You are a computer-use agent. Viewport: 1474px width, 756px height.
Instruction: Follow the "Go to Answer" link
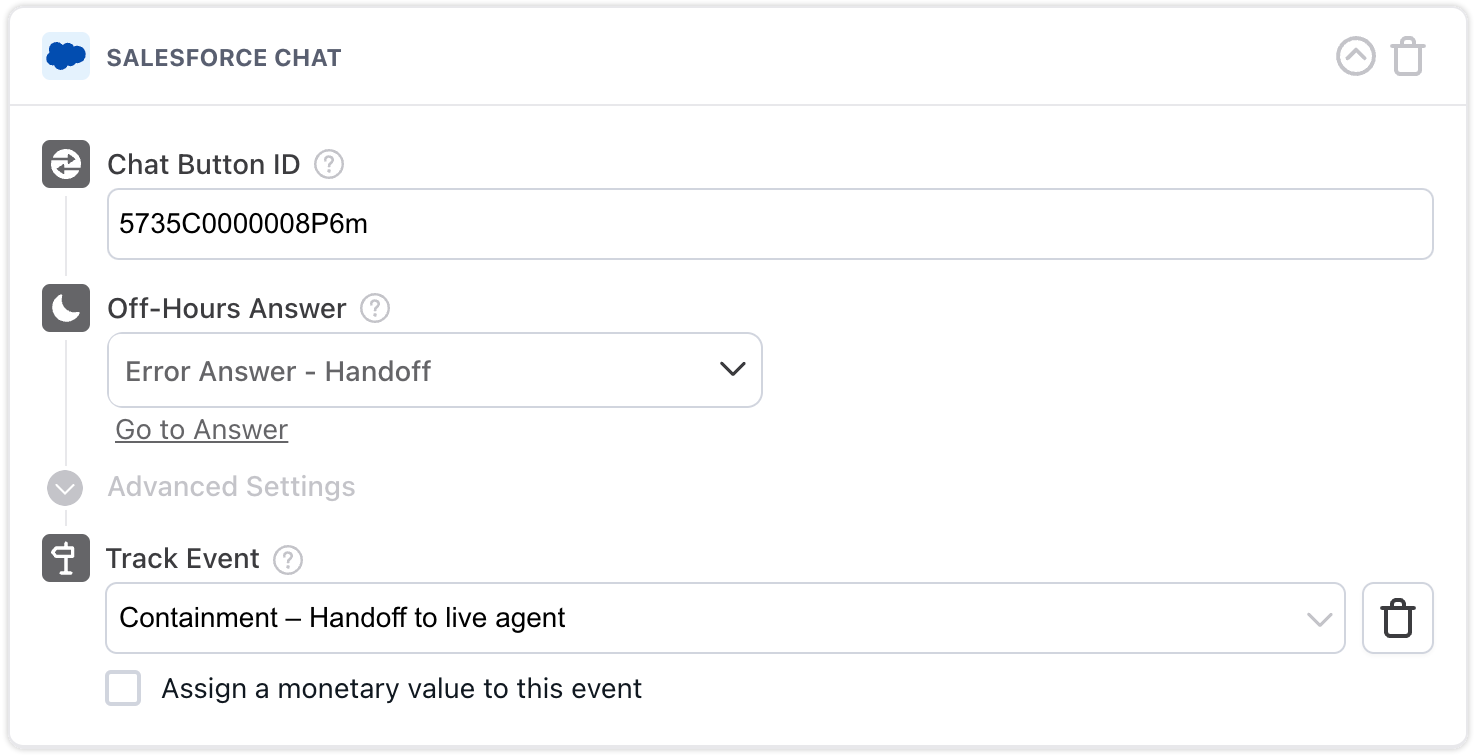pyautogui.click(x=201, y=429)
